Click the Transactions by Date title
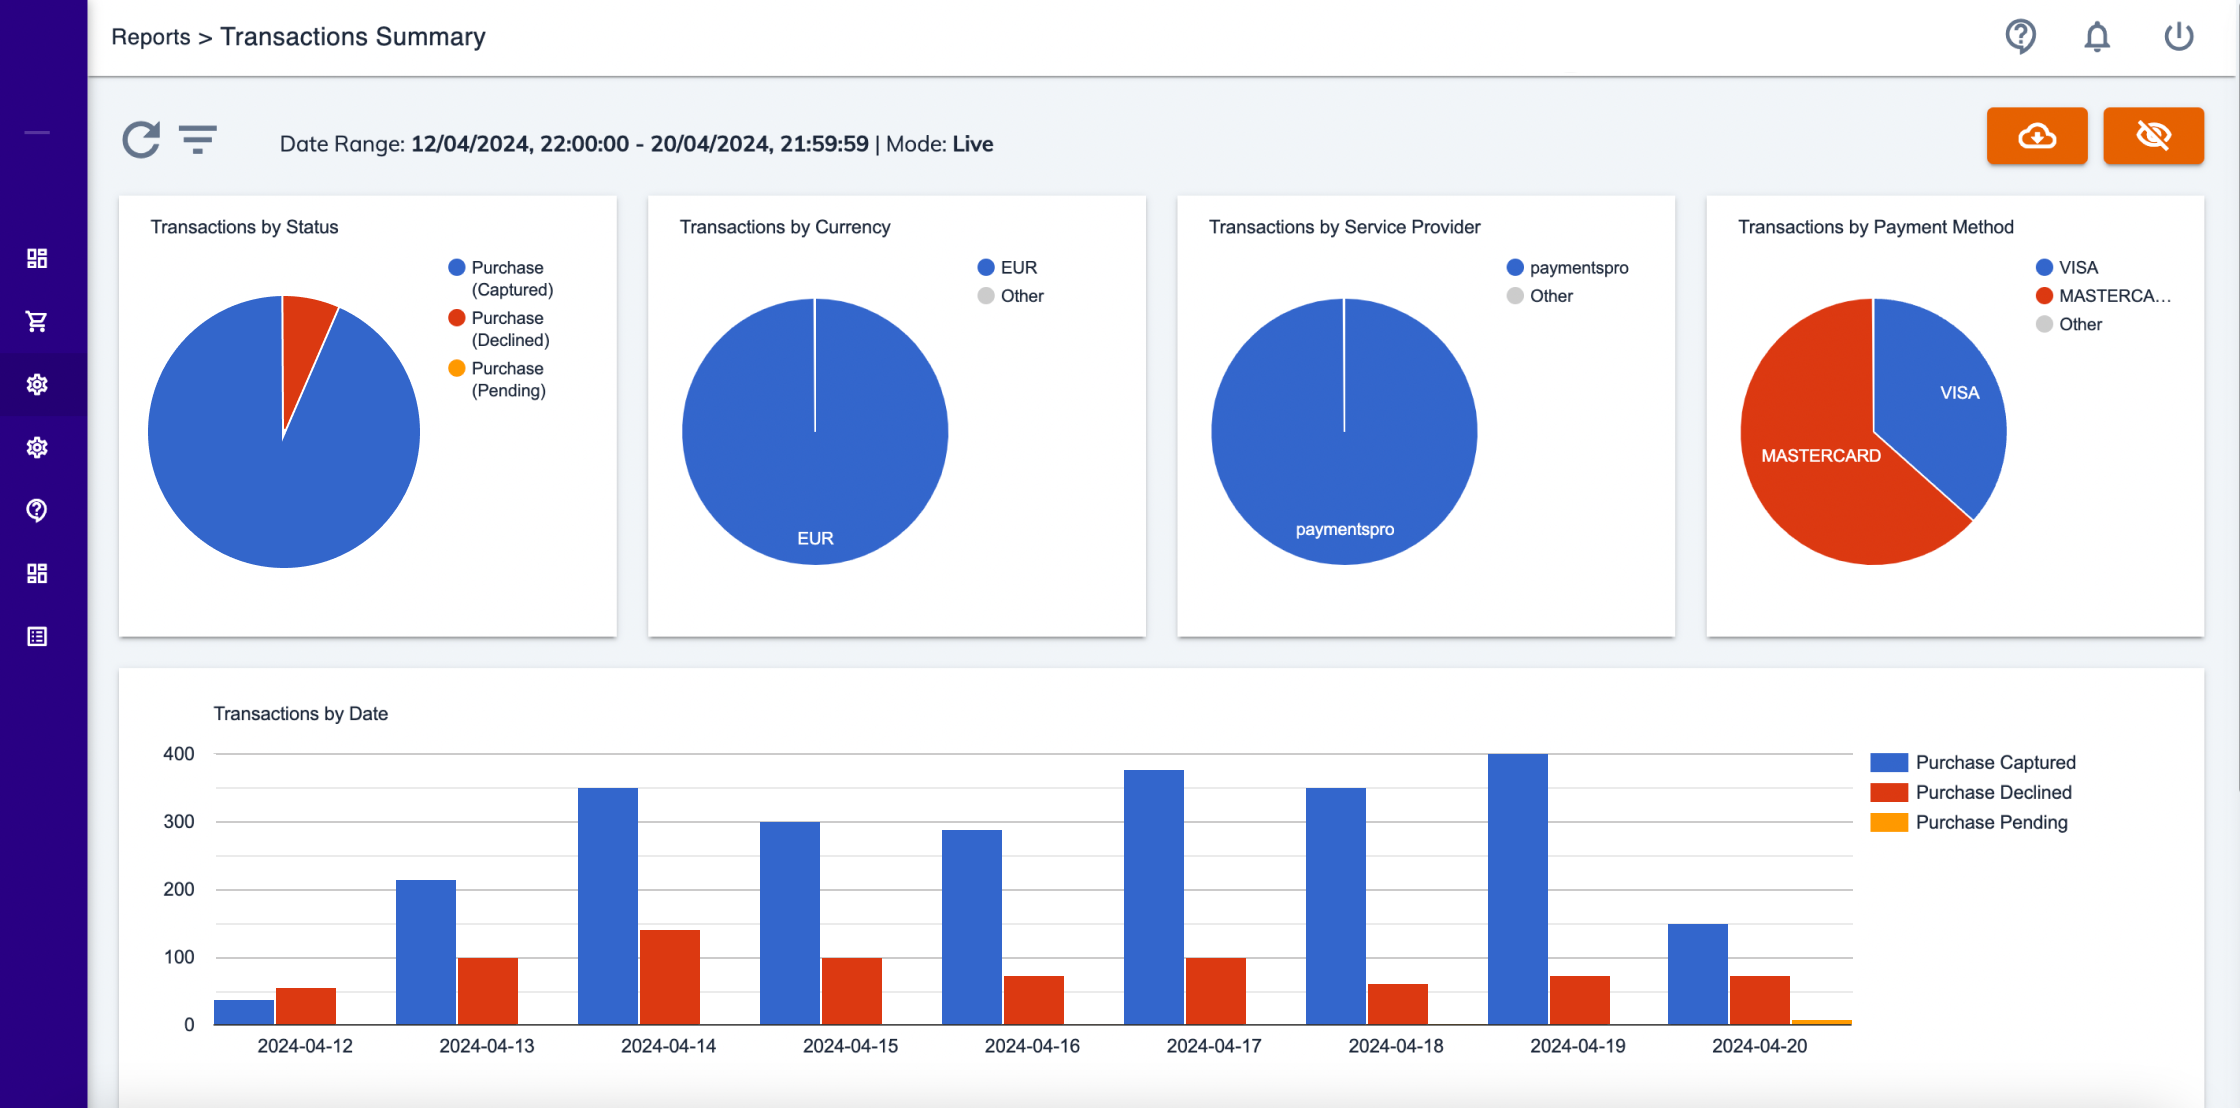The width and height of the screenshot is (2240, 1108). pos(300,714)
